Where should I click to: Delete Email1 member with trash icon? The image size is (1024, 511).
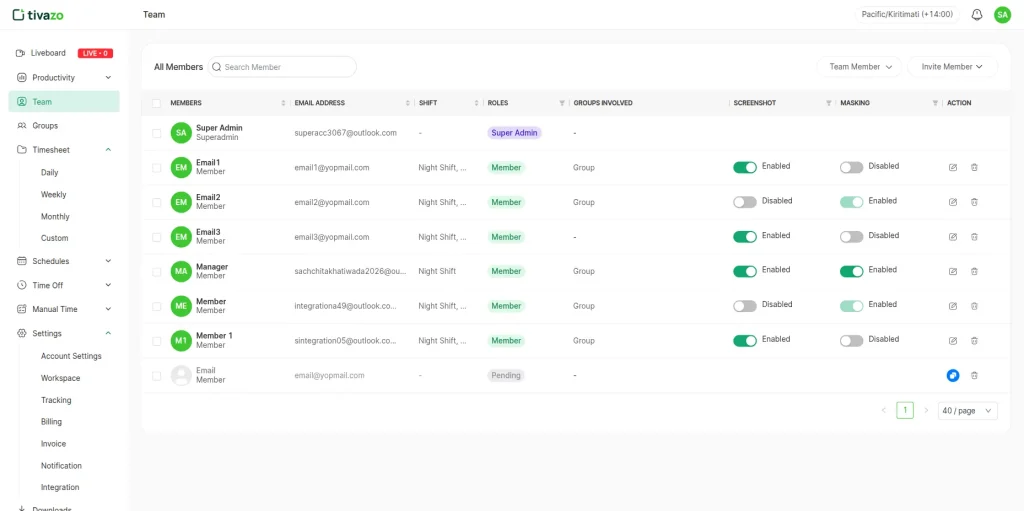pyautogui.click(x=974, y=167)
